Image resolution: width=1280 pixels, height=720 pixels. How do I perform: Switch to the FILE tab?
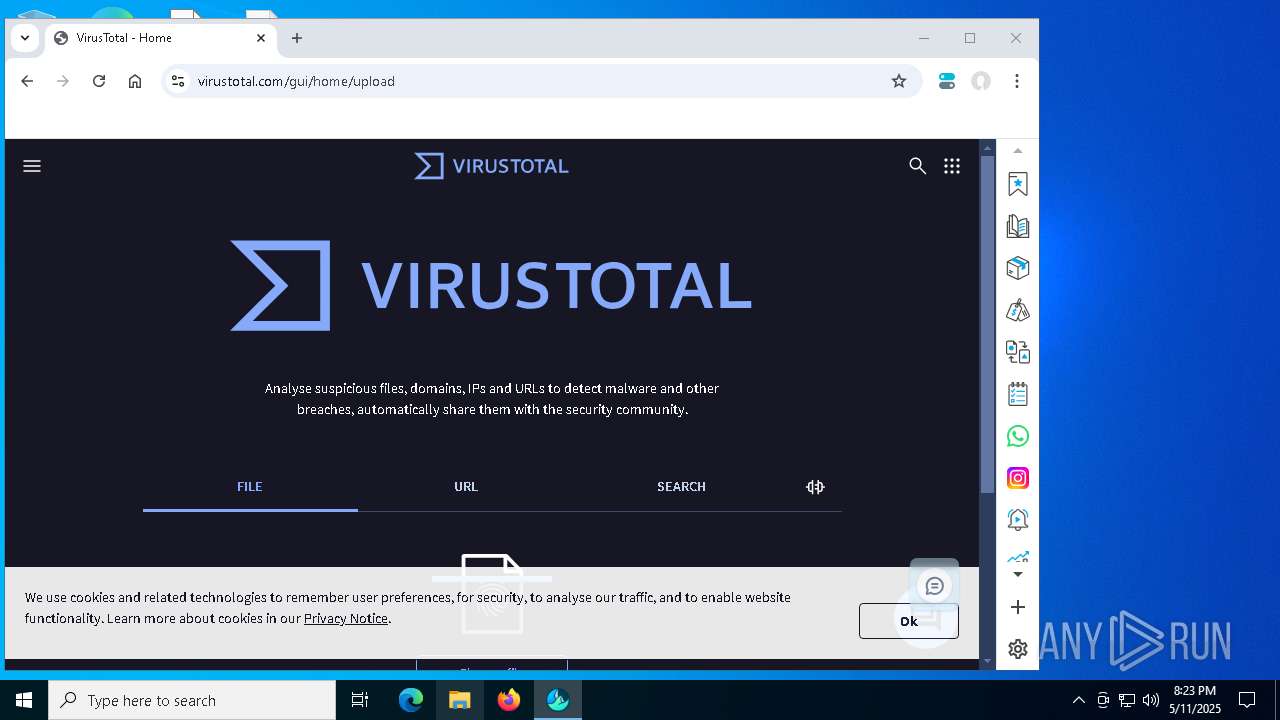(250, 487)
